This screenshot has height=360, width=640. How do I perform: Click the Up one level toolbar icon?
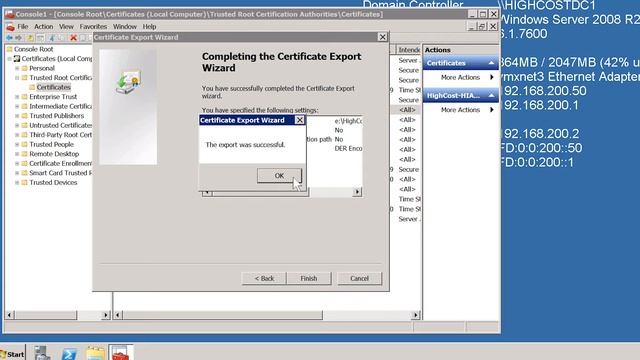point(30,38)
